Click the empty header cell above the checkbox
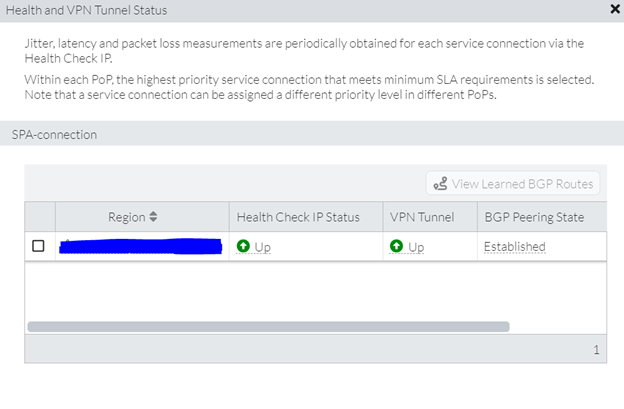This screenshot has width=624, height=409. click(x=40, y=217)
